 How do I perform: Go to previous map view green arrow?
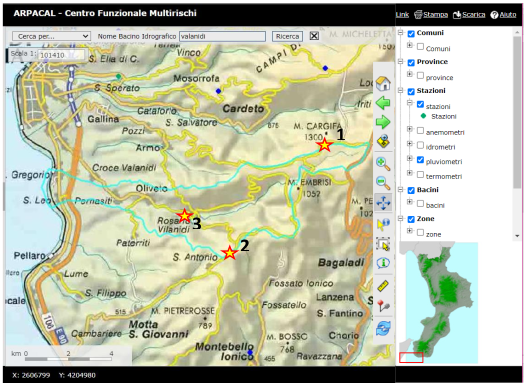383,103
